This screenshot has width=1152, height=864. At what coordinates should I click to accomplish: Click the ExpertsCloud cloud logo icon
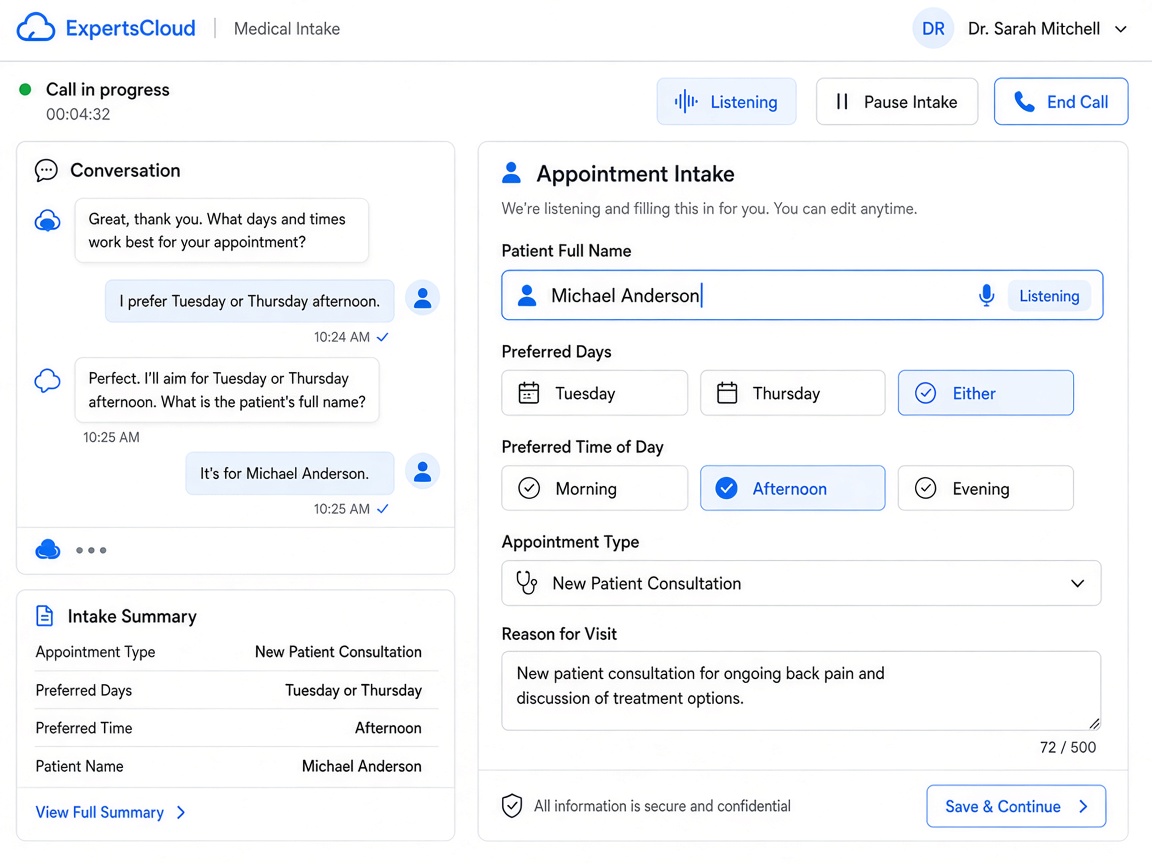coord(35,28)
